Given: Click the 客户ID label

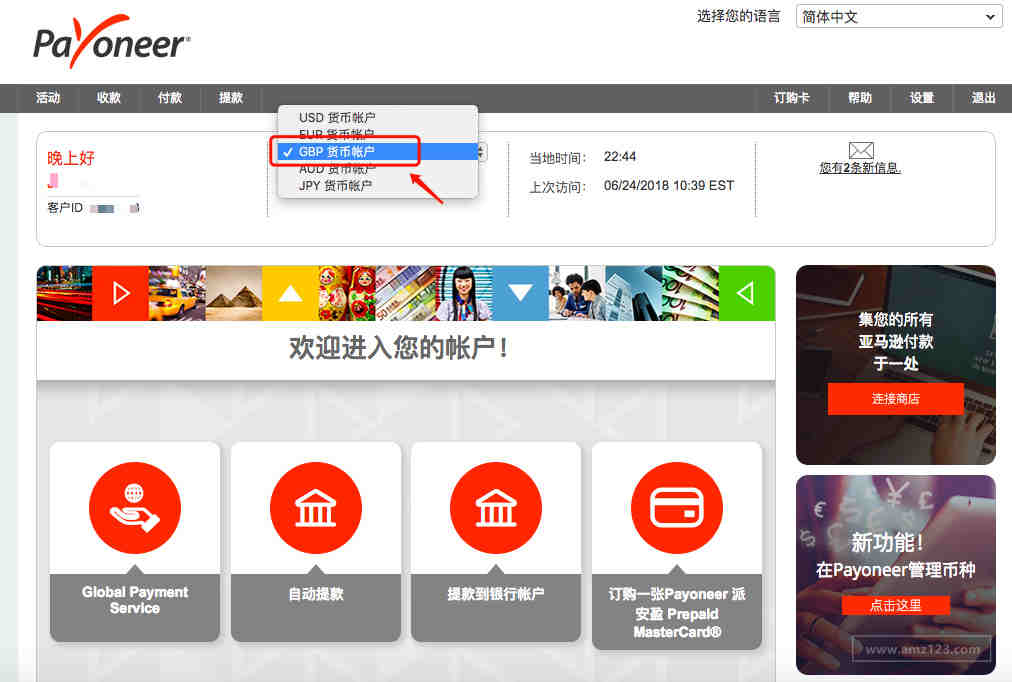Looking at the screenshot, I should [65, 208].
